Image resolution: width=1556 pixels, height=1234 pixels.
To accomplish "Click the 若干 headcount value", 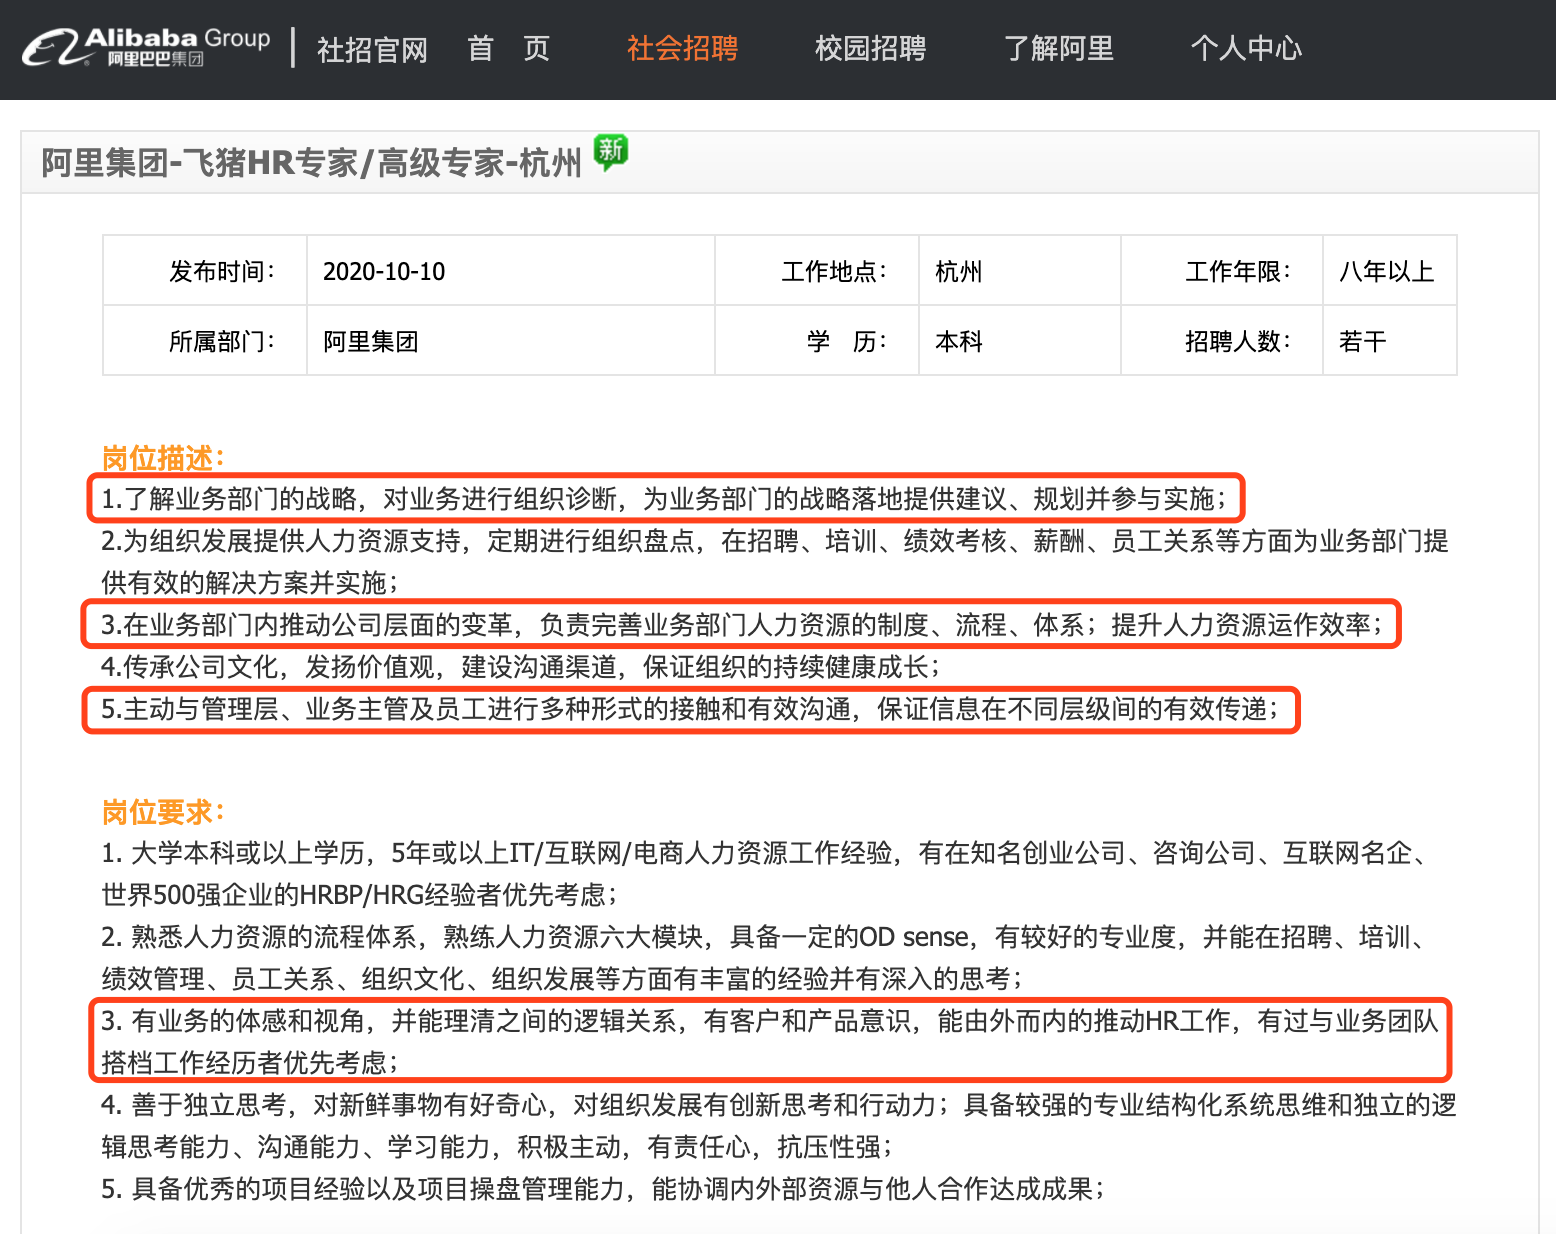I will coord(1363,342).
